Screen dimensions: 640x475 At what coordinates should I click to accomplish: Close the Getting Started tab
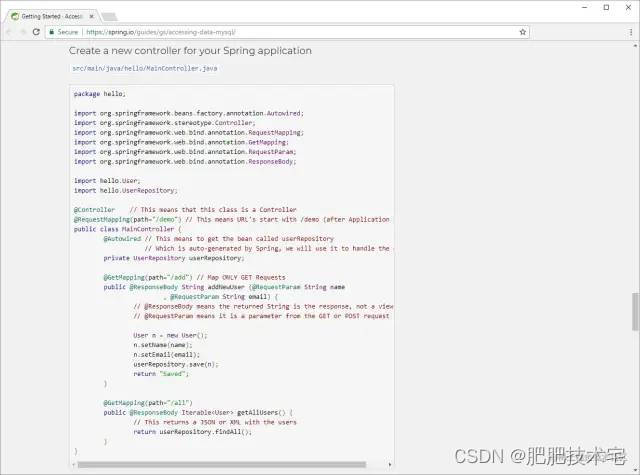coord(91,16)
